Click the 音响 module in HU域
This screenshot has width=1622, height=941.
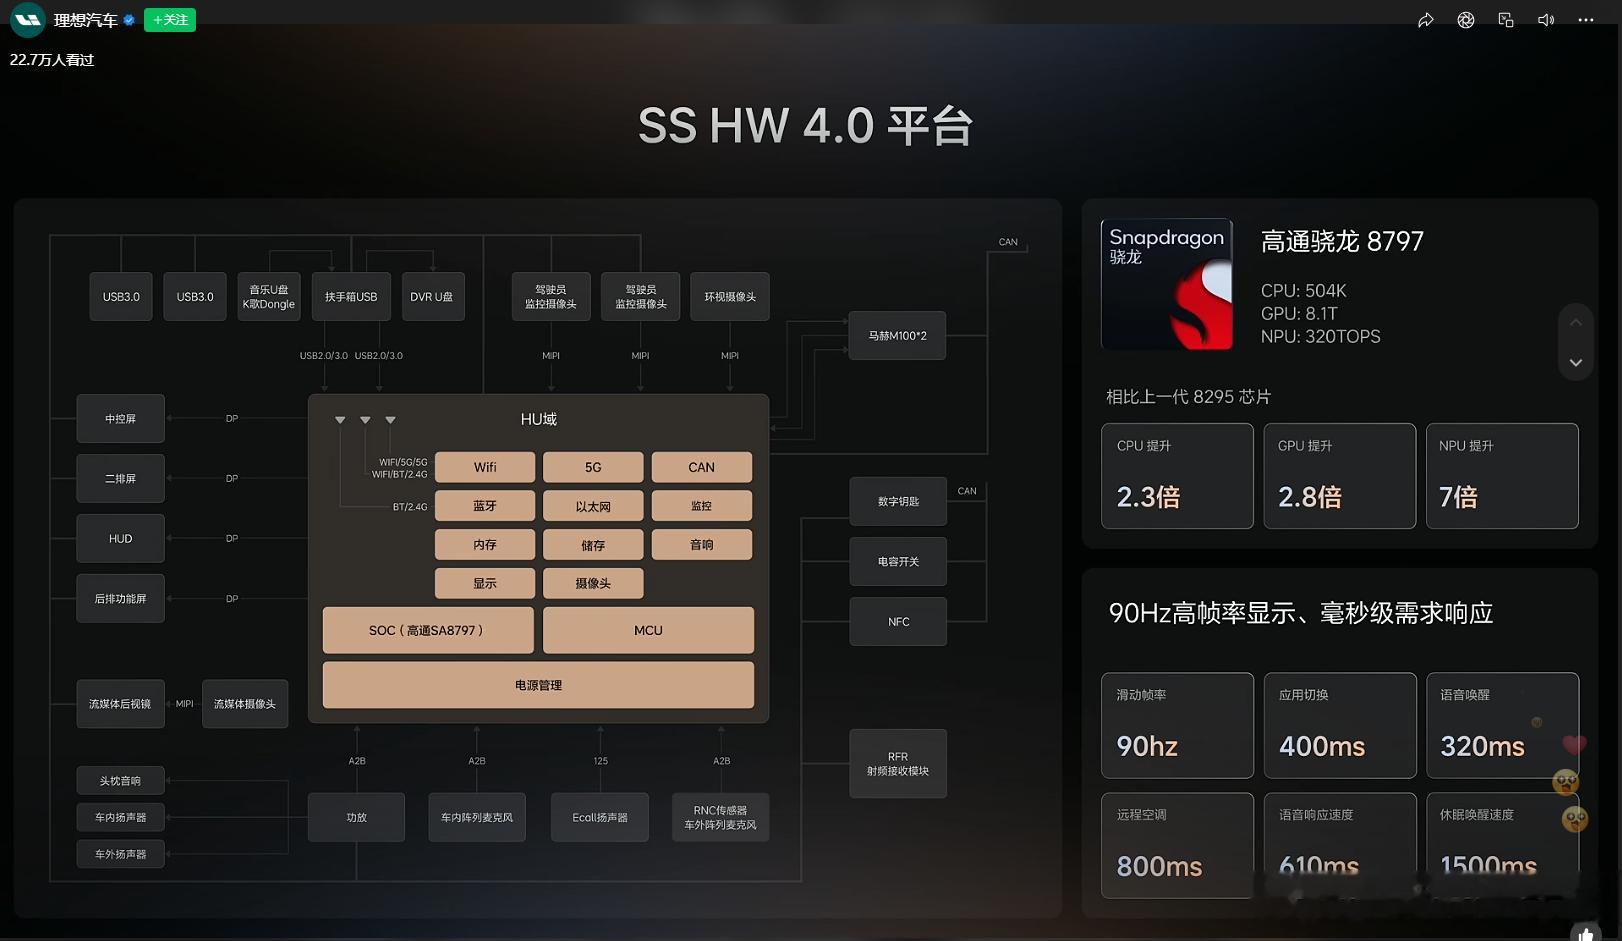(702, 545)
